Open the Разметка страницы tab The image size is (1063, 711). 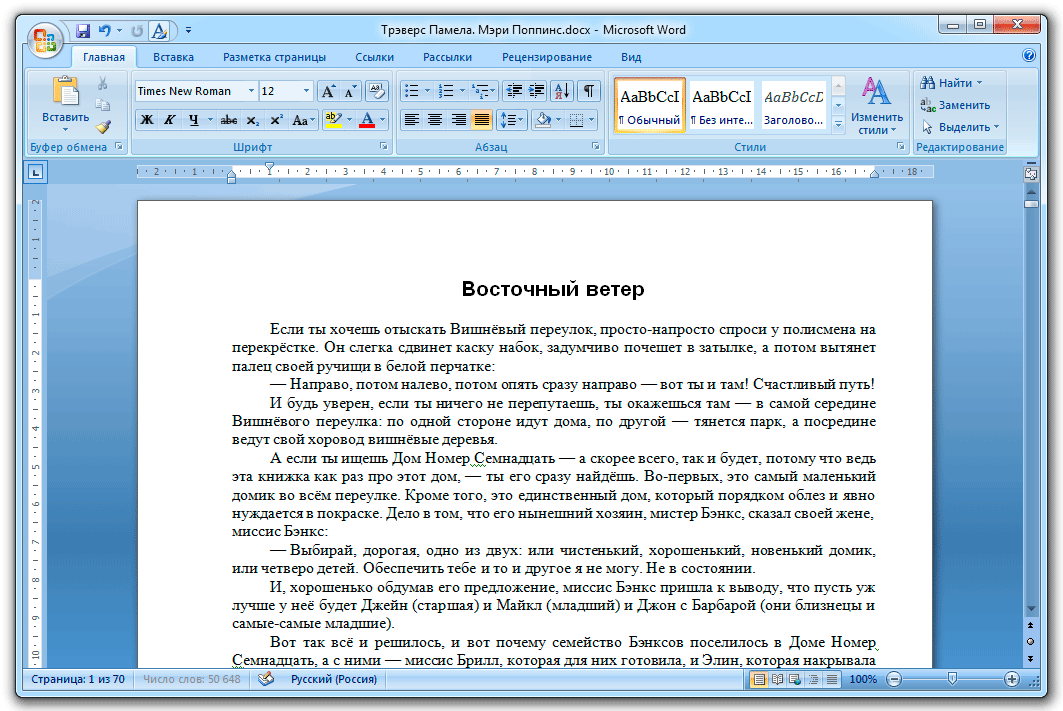coord(275,57)
